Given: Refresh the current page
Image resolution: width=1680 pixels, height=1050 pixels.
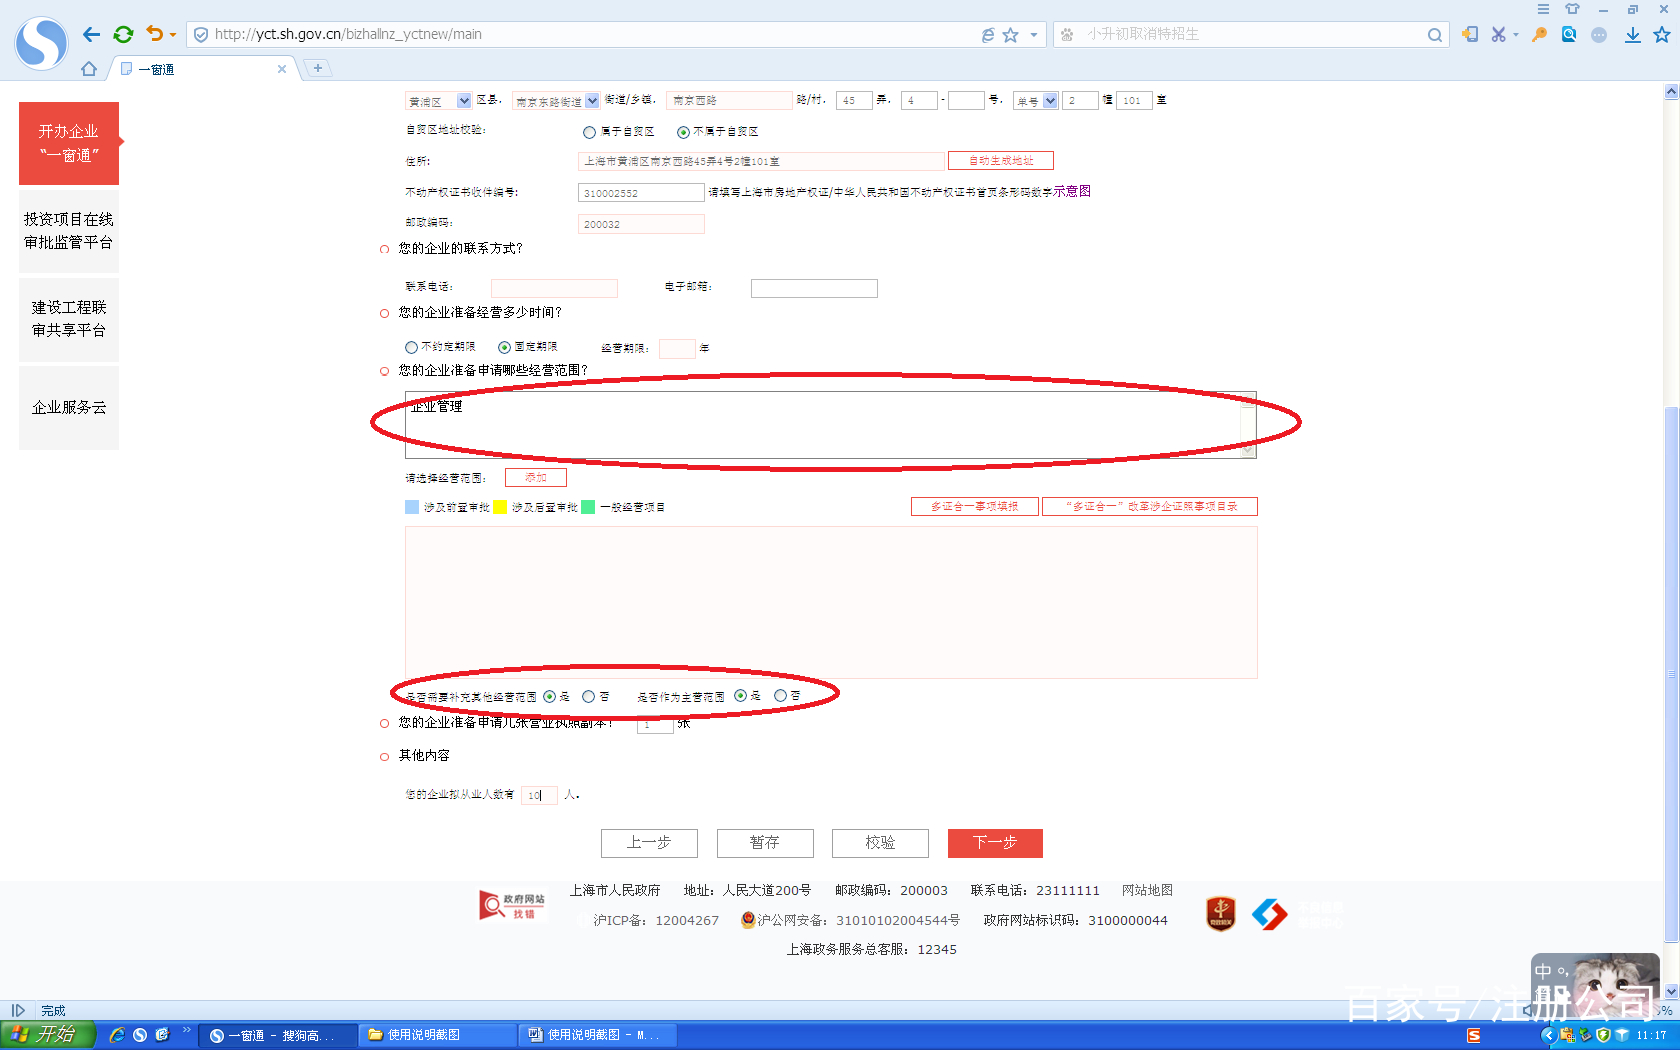Looking at the screenshot, I should point(123,33).
